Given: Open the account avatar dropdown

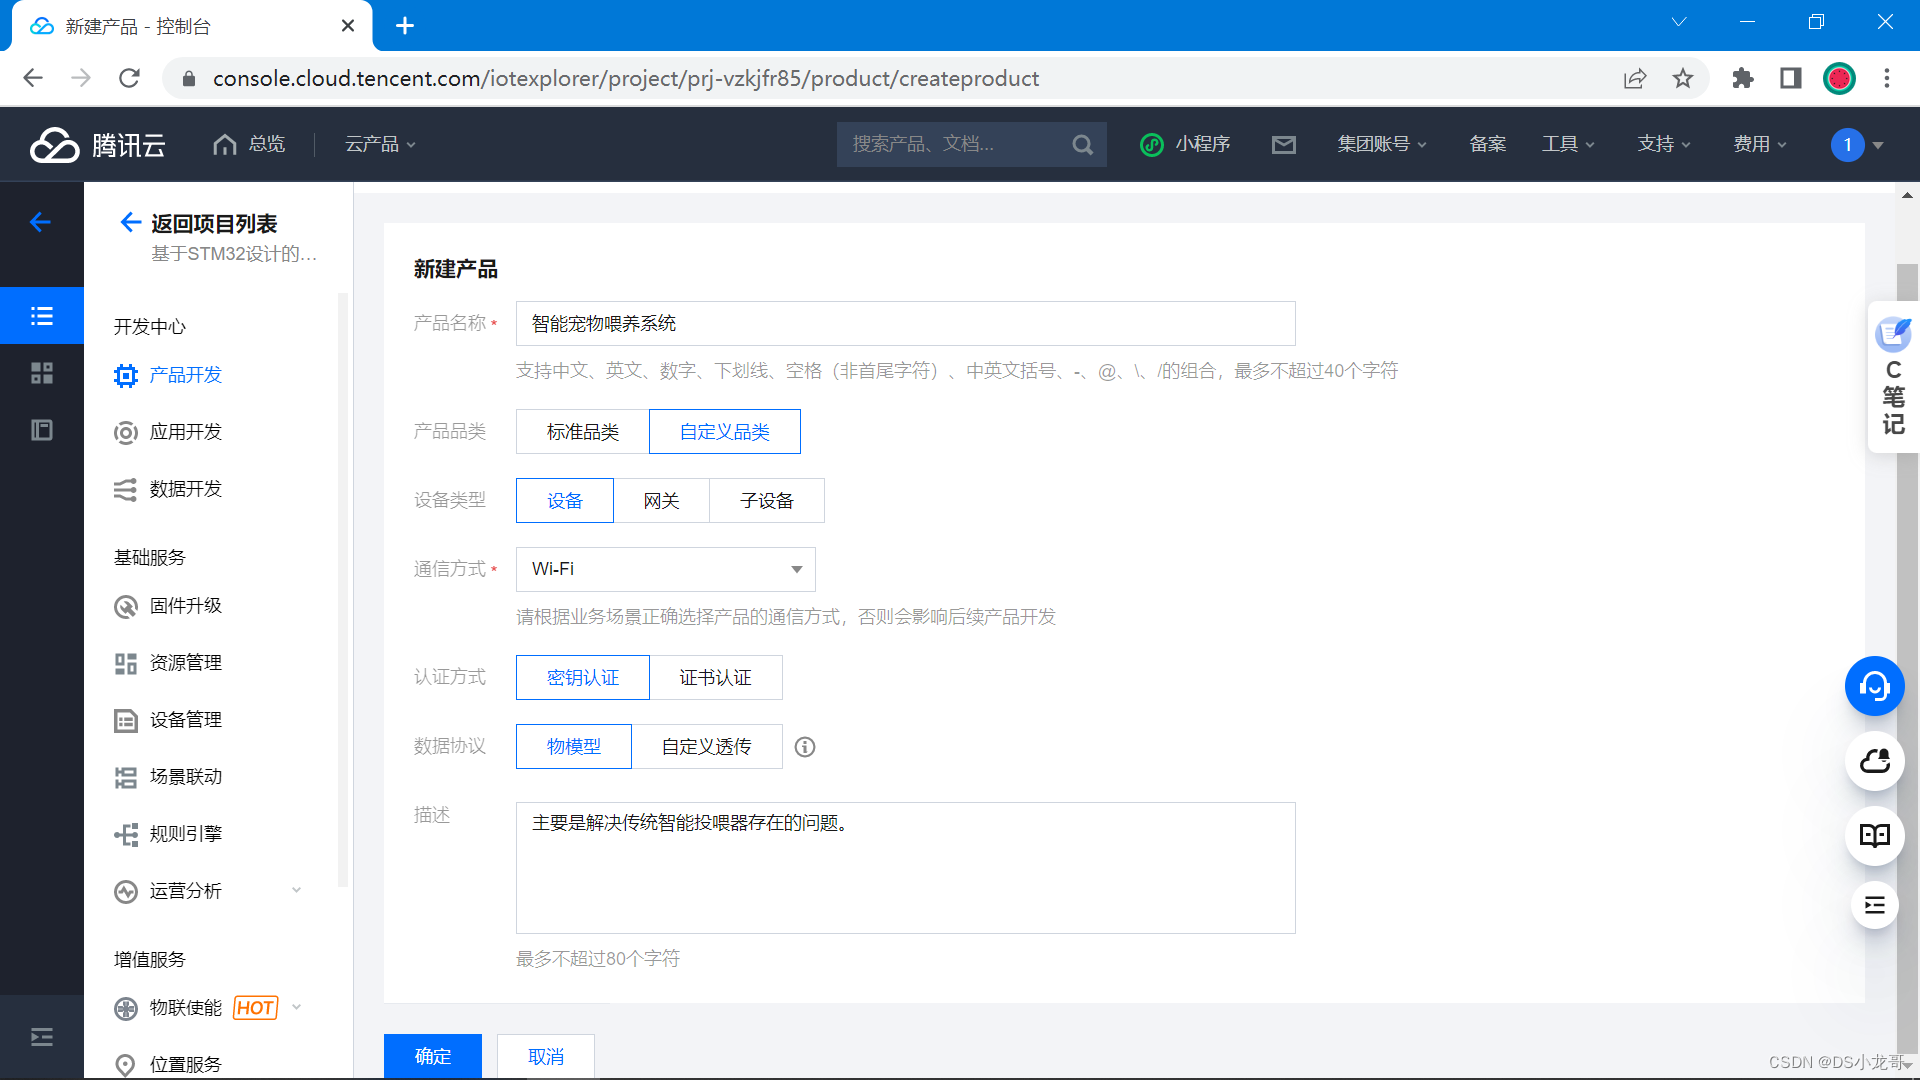Looking at the screenshot, I should pyautogui.click(x=1858, y=145).
